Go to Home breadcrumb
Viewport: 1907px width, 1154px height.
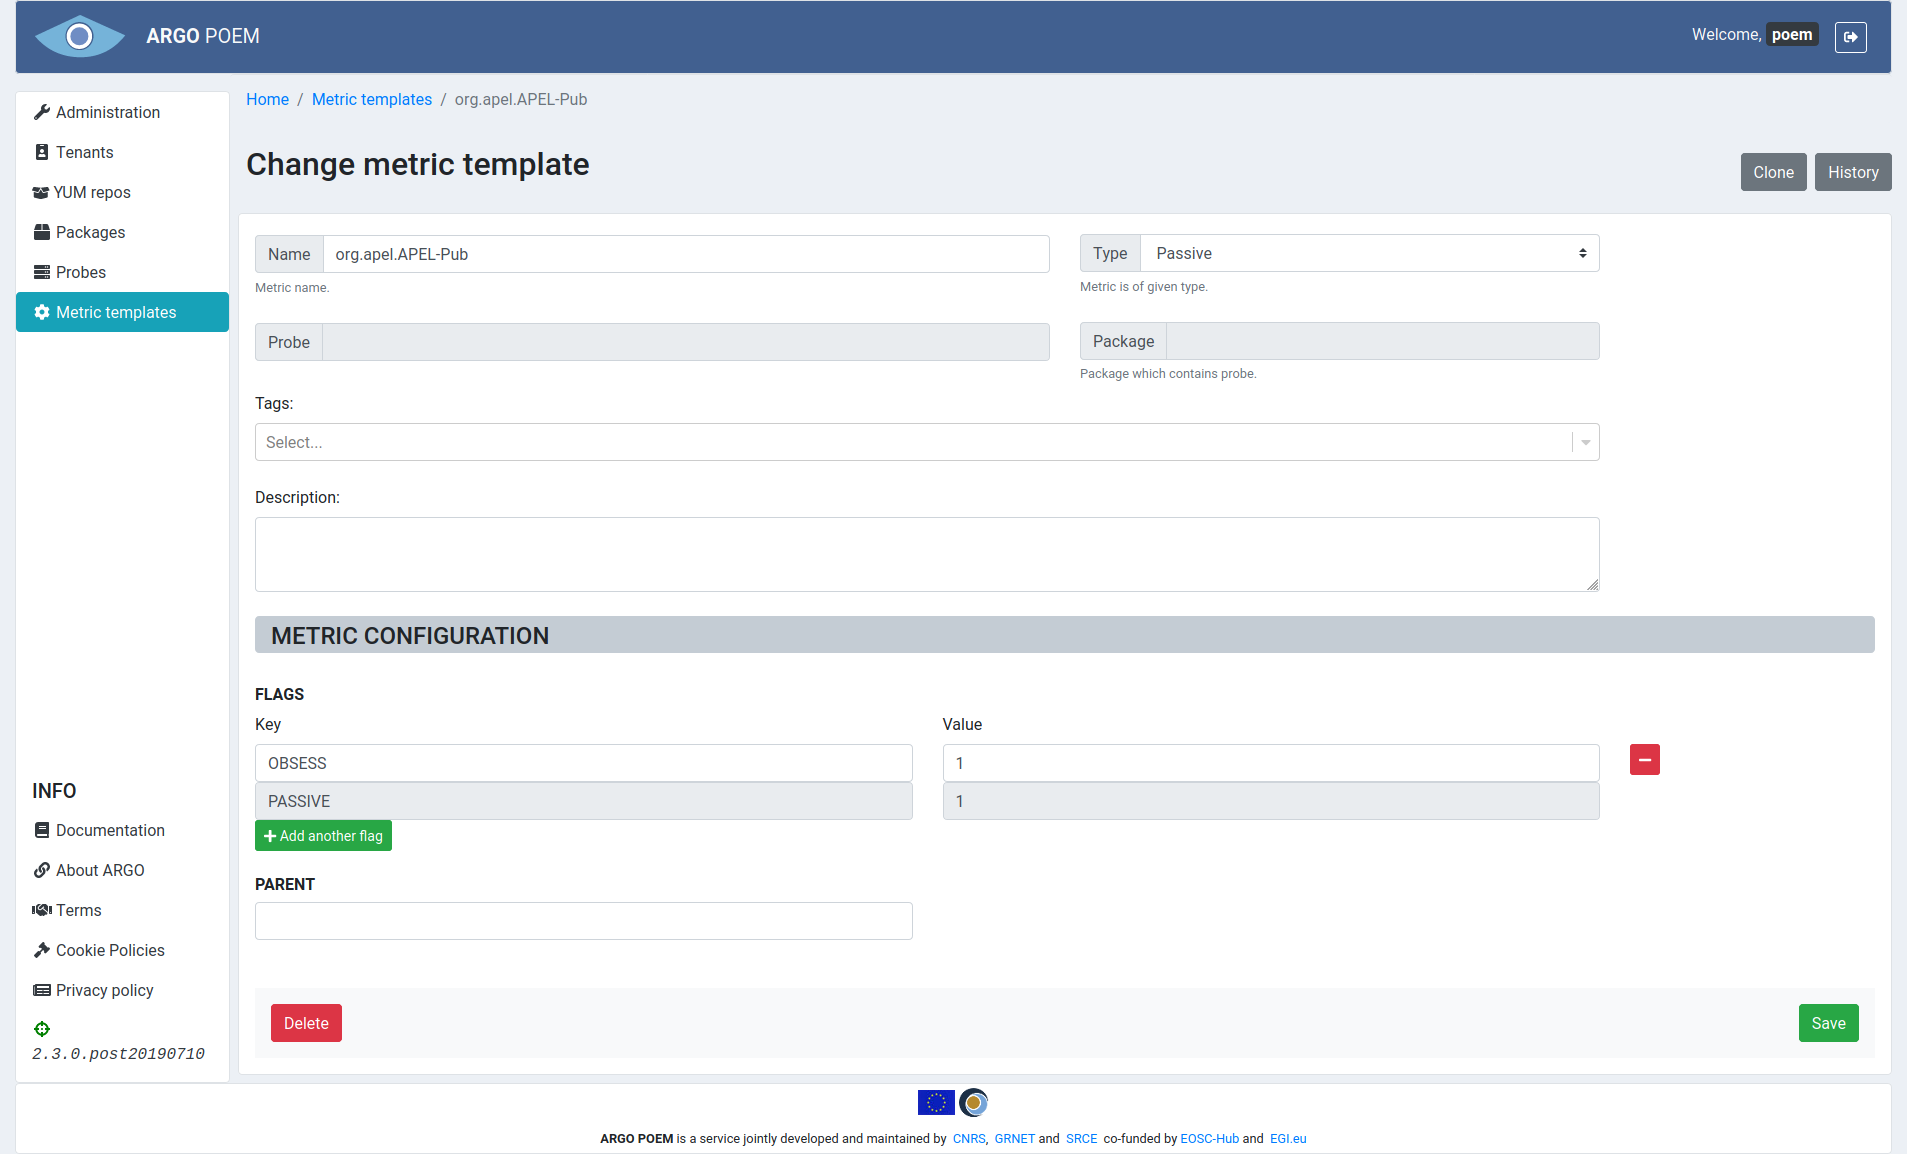click(x=267, y=99)
